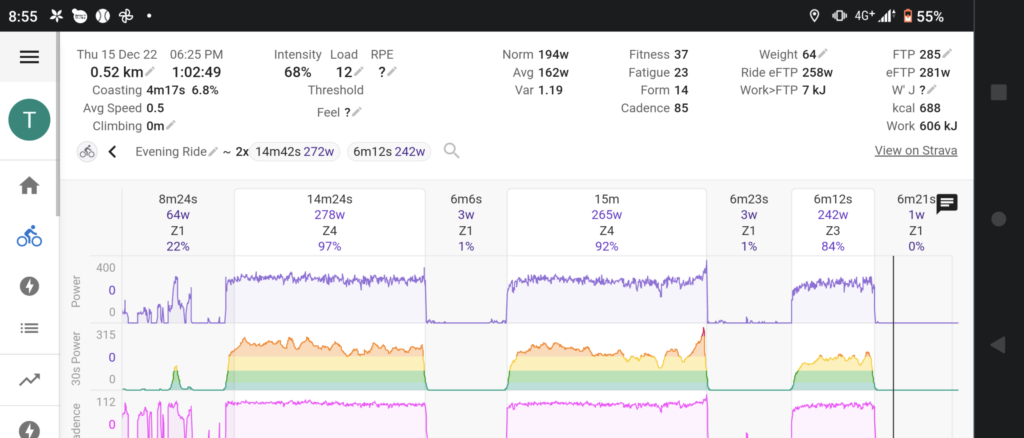Open the comments chat bubble icon

point(947,204)
